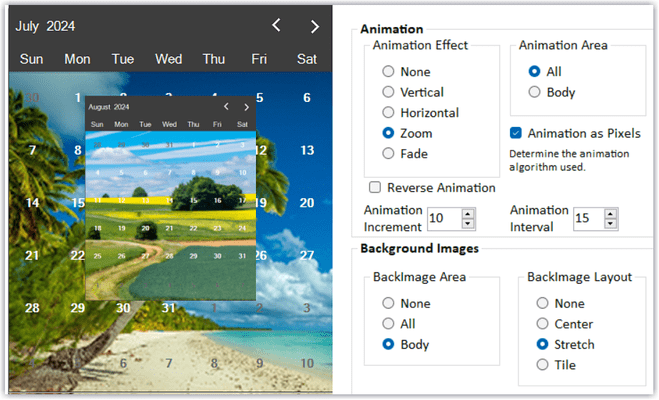Select day 16 in August calendar
659x400 pixels.
point(217,200)
